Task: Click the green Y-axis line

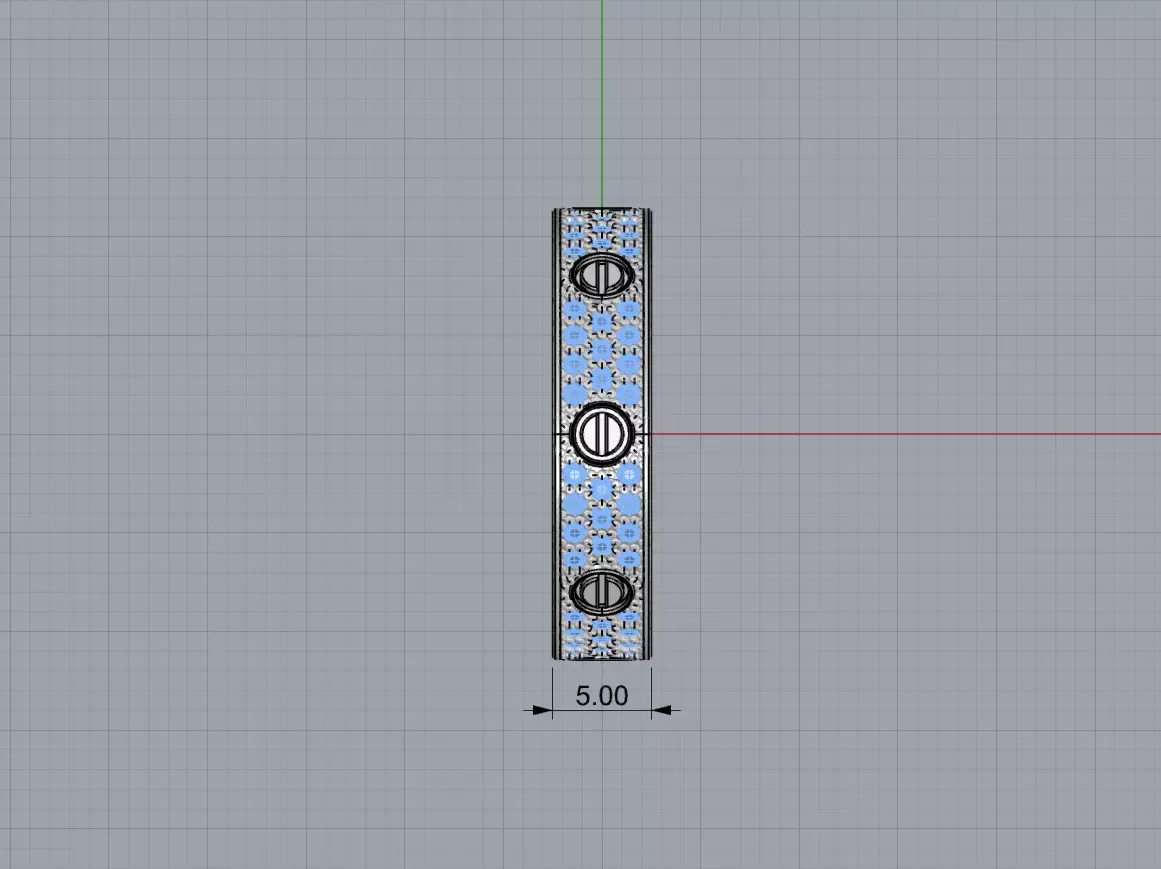Action: [x=602, y=104]
